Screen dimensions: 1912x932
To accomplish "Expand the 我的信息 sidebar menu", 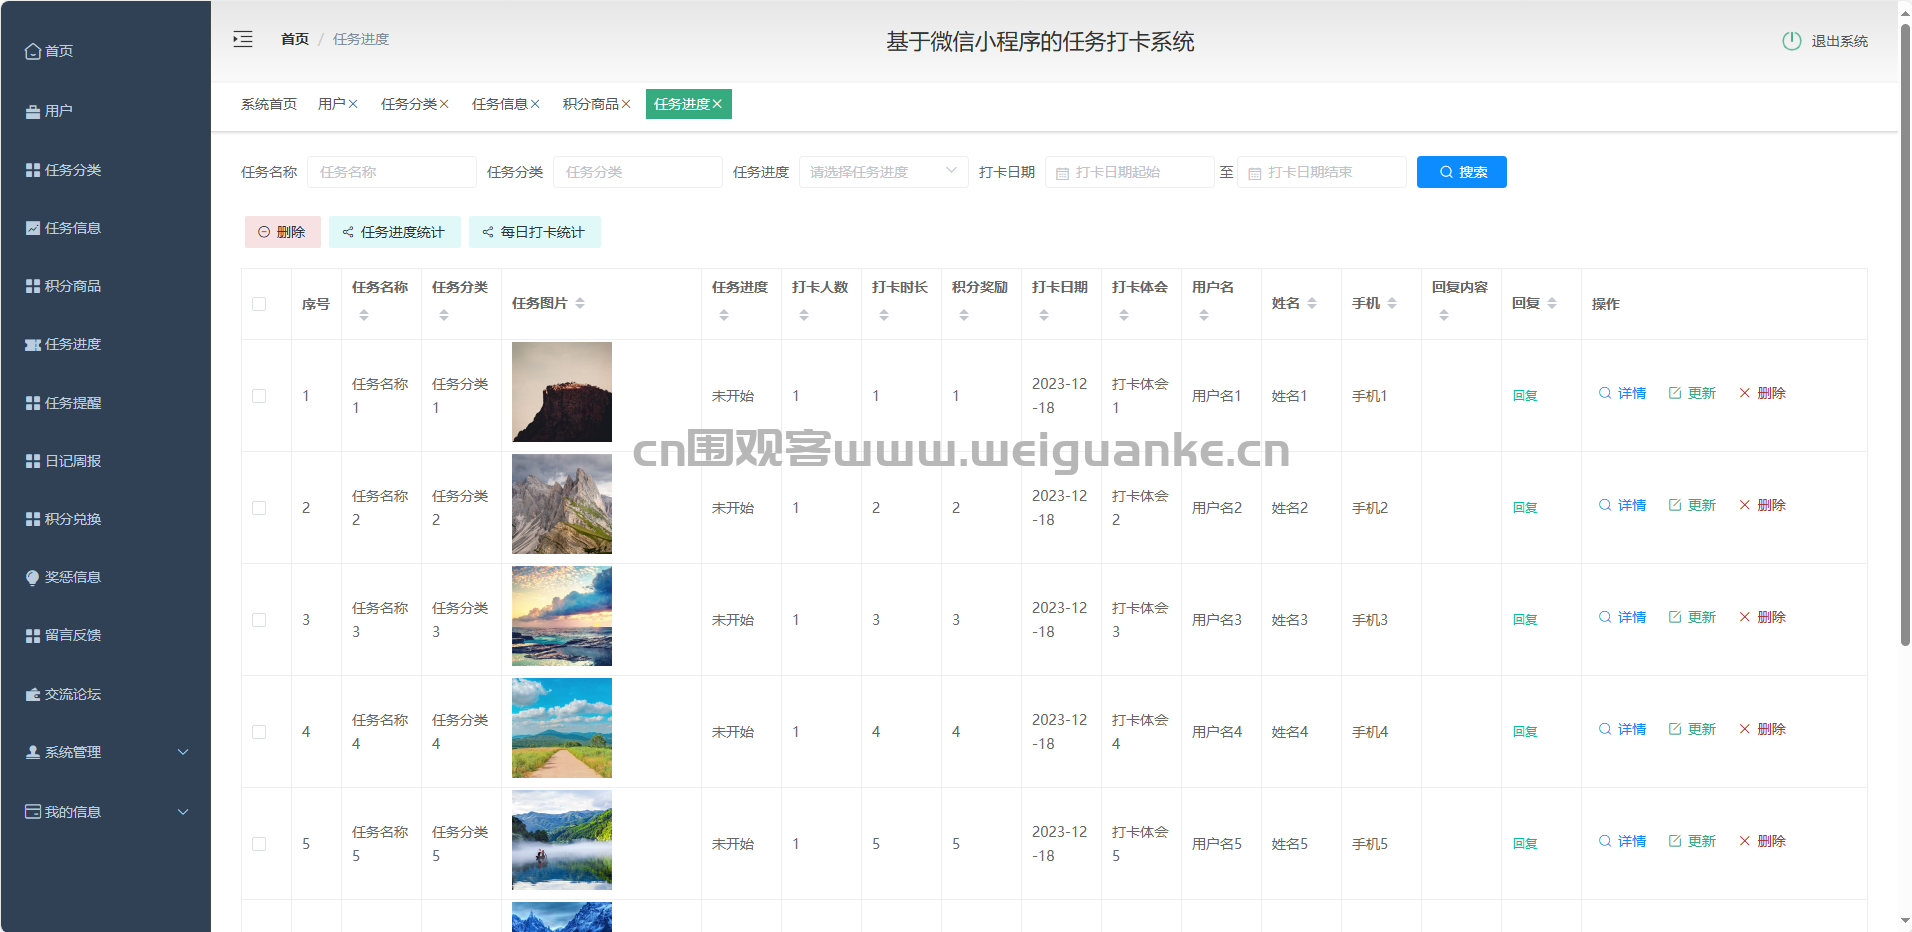I will 105,812.
